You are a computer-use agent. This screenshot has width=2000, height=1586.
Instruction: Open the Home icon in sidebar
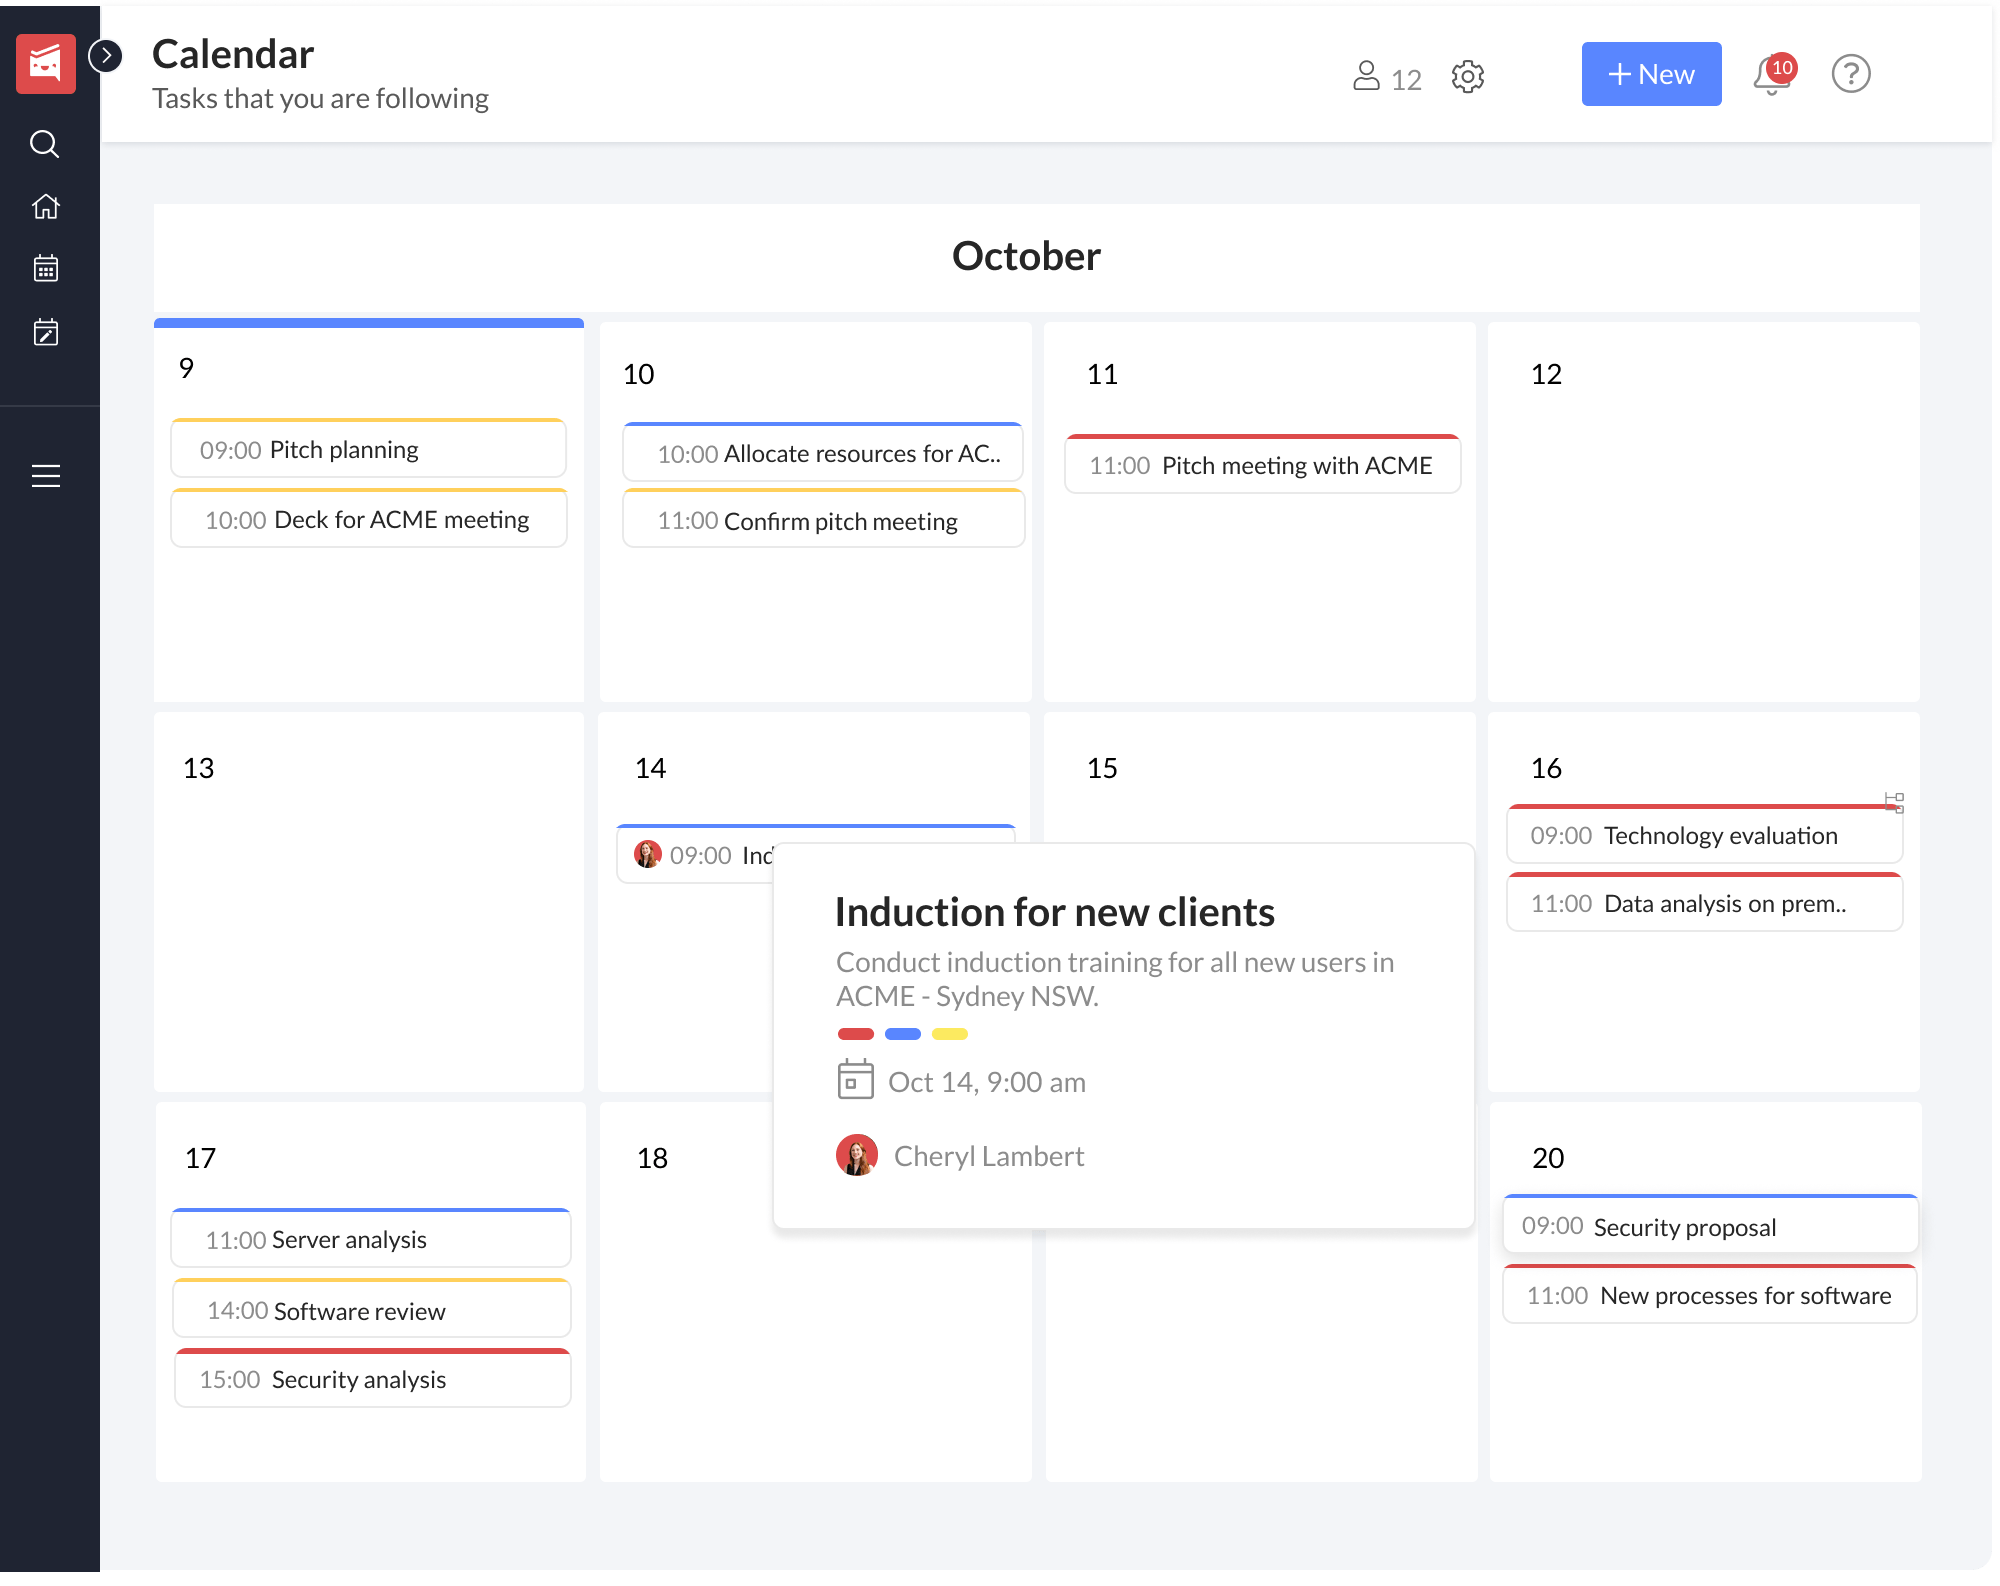point(44,206)
